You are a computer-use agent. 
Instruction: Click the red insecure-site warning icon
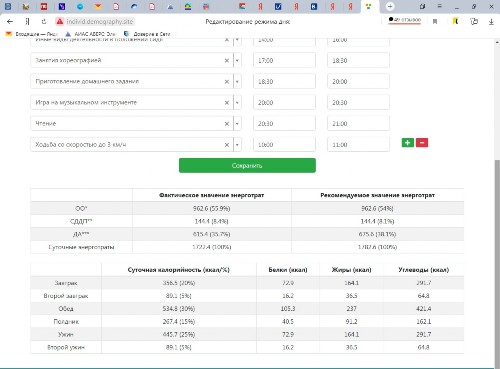pyautogui.click(x=60, y=22)
